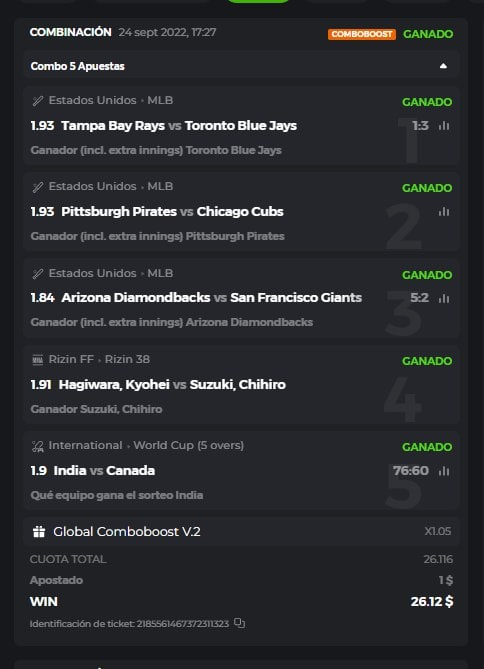Click the Rizin FF Rizin 38 league label
This screenshot has width=484, height=669.
click(x=99, y=359)
